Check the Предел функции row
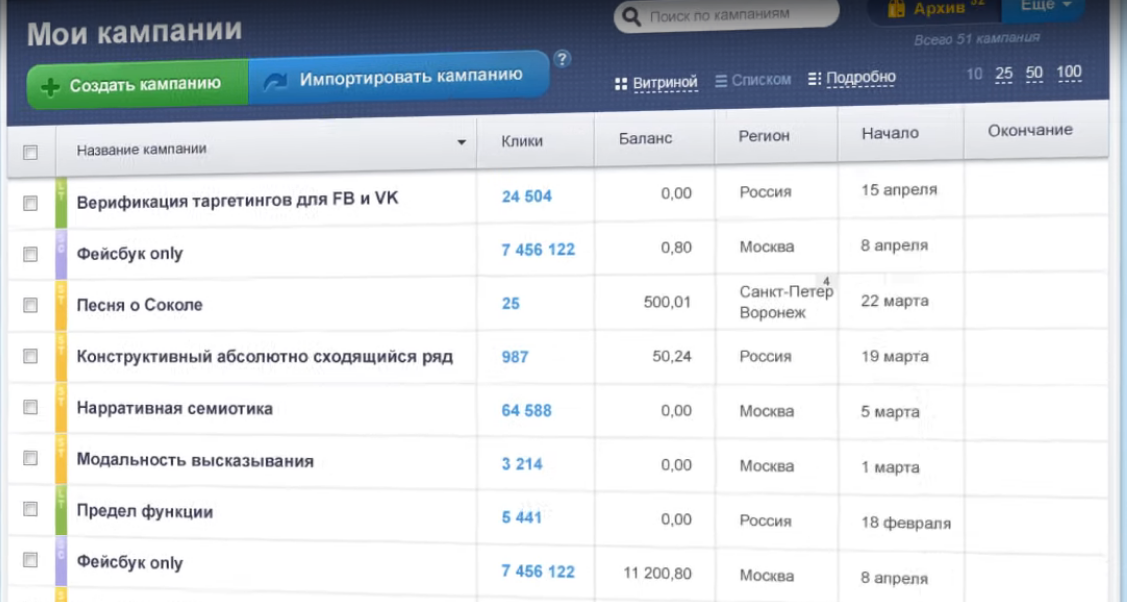Viewport: 1127px width, 602px height. coord(30,509)
